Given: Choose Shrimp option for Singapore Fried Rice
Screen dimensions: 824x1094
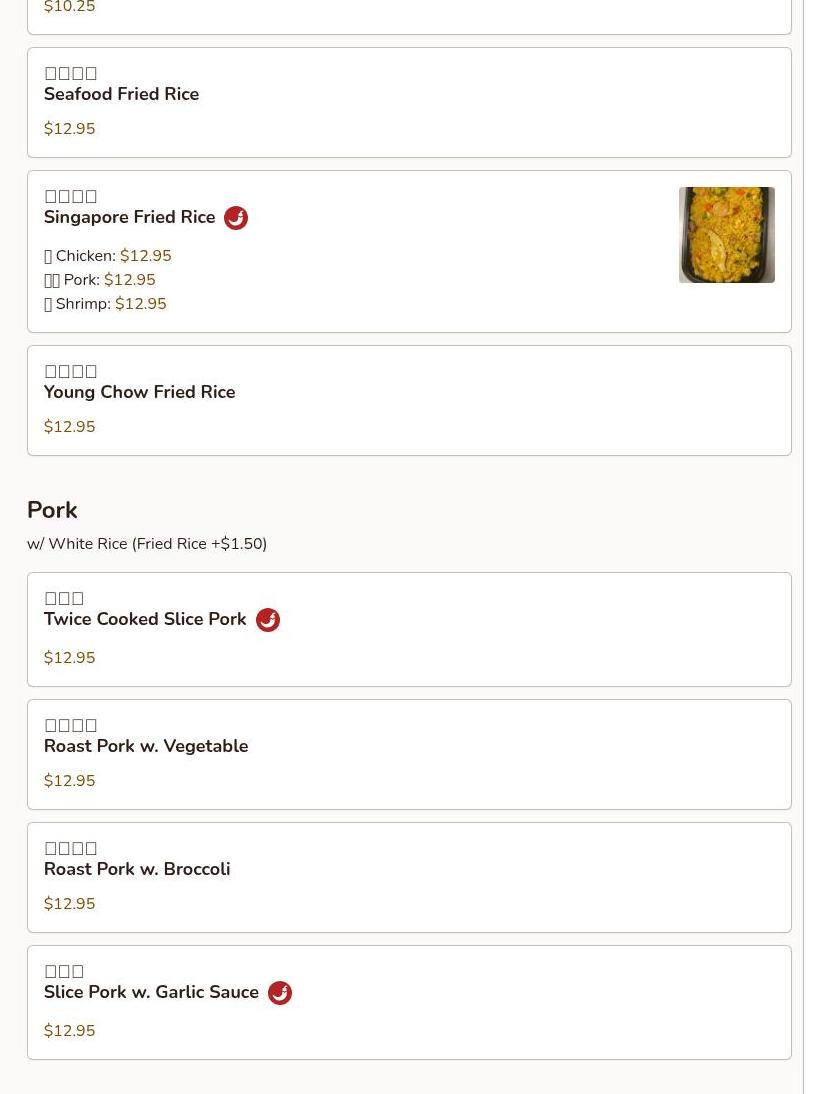Looking at the screenshot, I should click(105, 304).
